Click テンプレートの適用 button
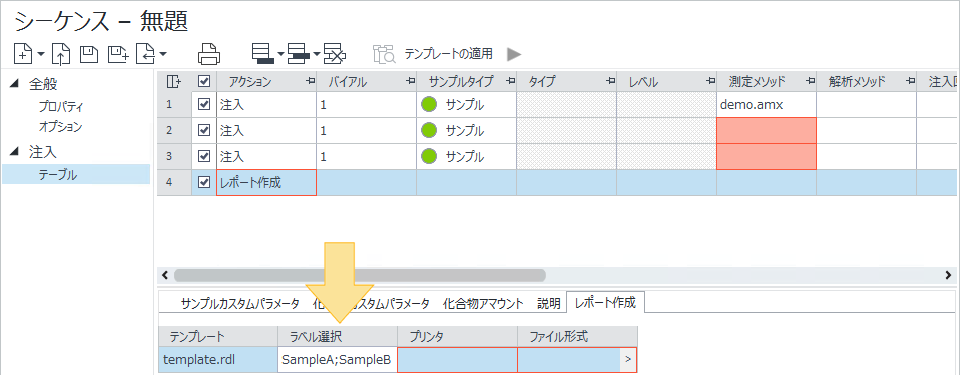 448,54
